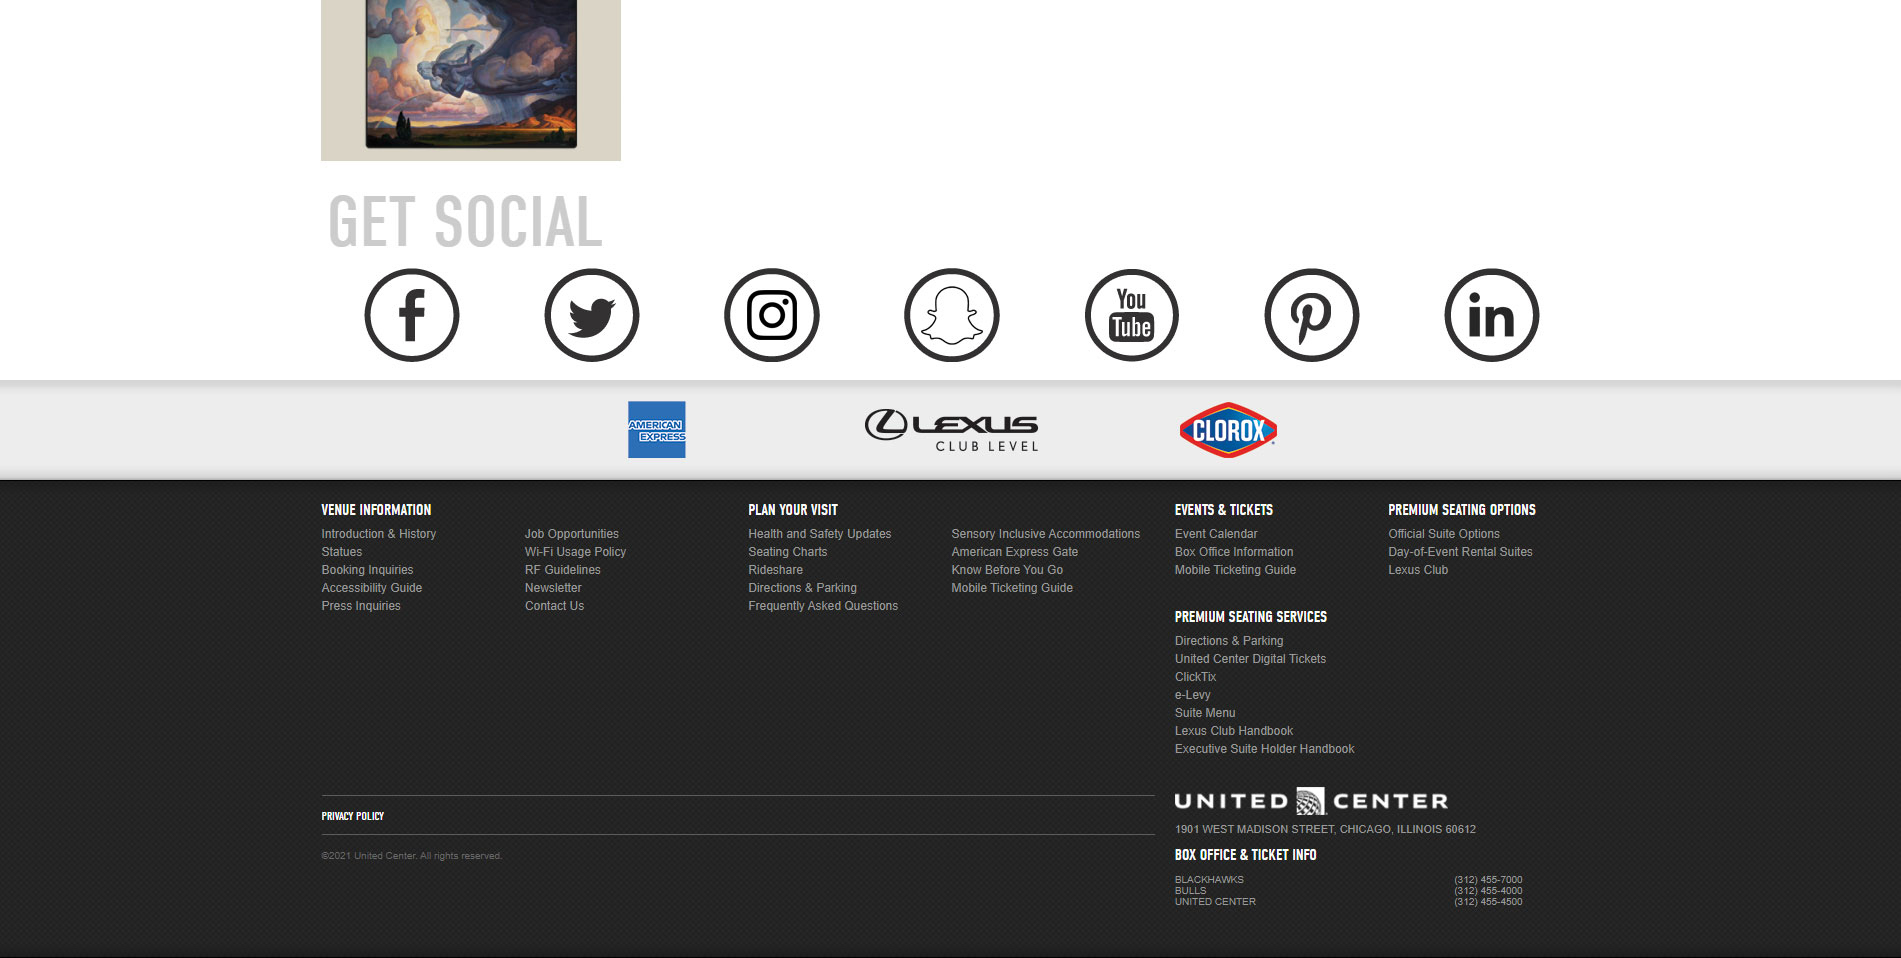
Task: Click the United Center footer logo
Action: (1311, 801)
